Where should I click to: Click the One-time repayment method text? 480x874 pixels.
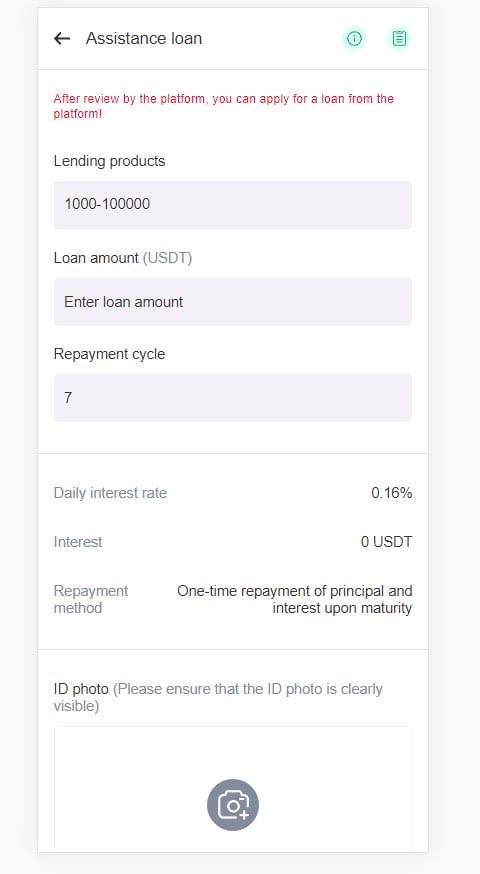point(295,599)
